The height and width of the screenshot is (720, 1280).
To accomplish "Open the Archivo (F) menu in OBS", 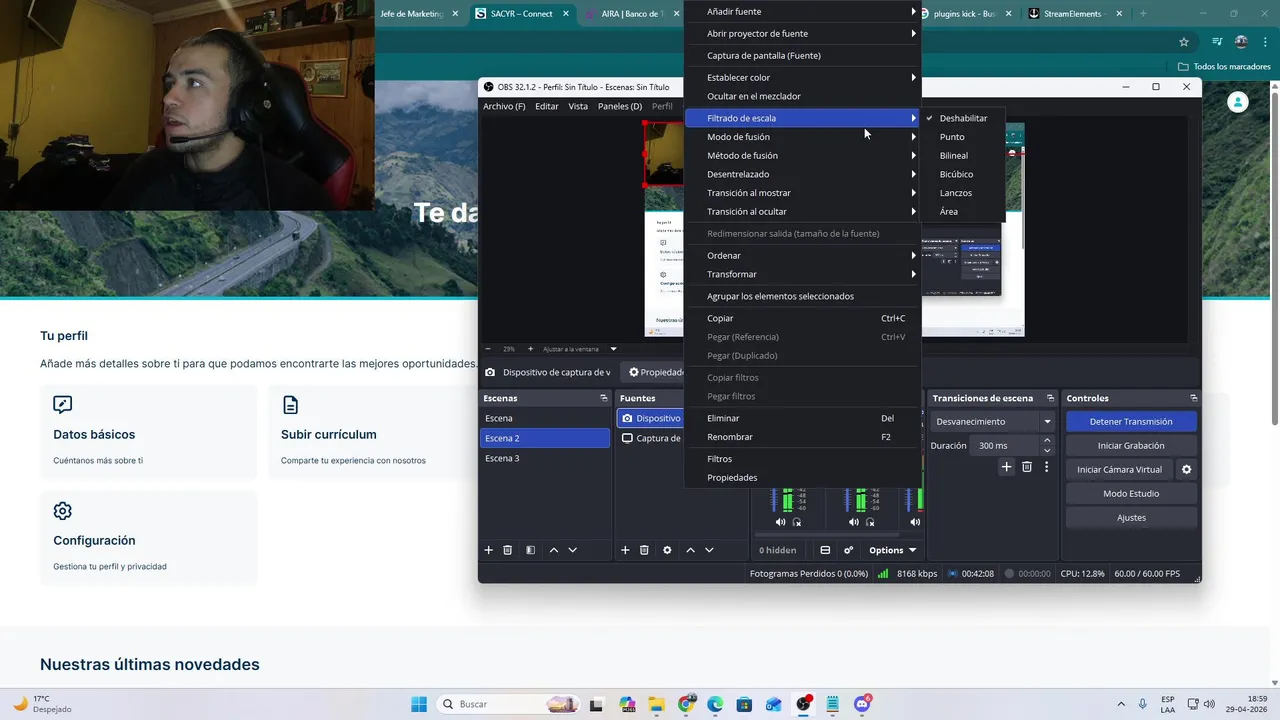I will [x=504, y=106].
